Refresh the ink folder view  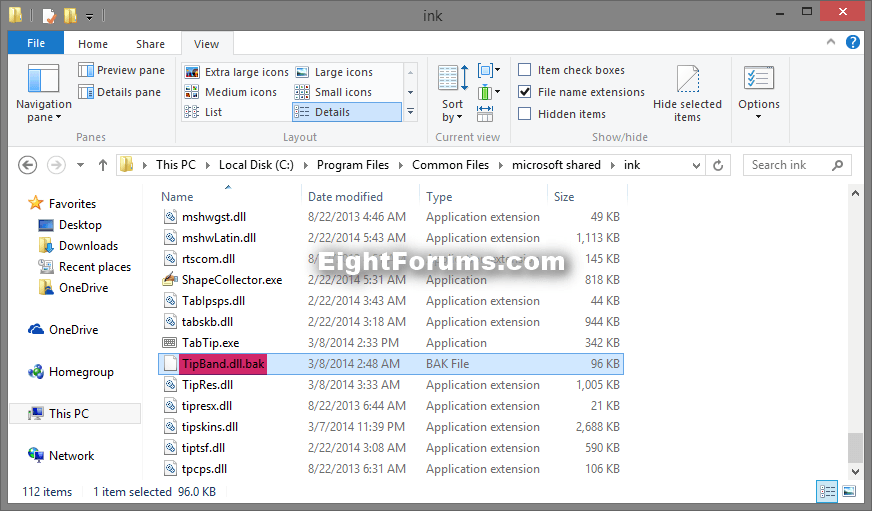tap(718, 165)
